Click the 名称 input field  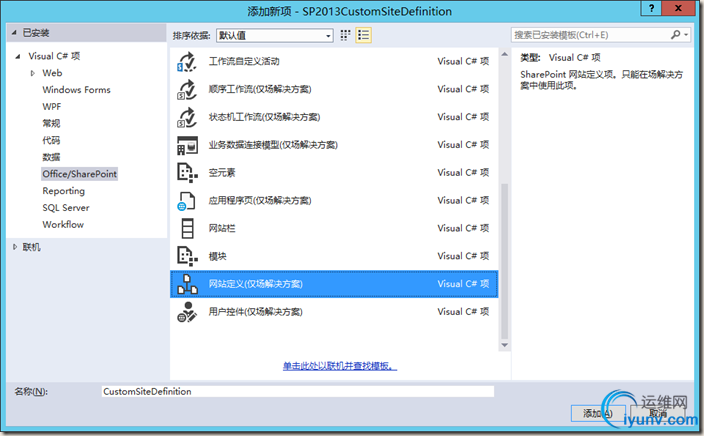298,392
